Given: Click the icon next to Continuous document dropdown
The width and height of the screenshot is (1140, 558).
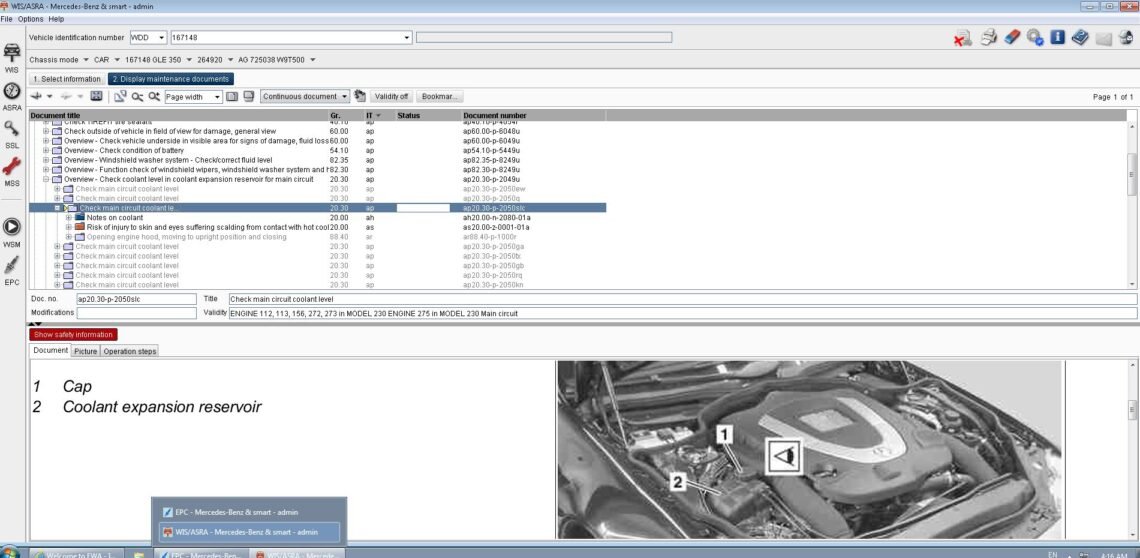Looking at the screenshot, I should [359, 96].
